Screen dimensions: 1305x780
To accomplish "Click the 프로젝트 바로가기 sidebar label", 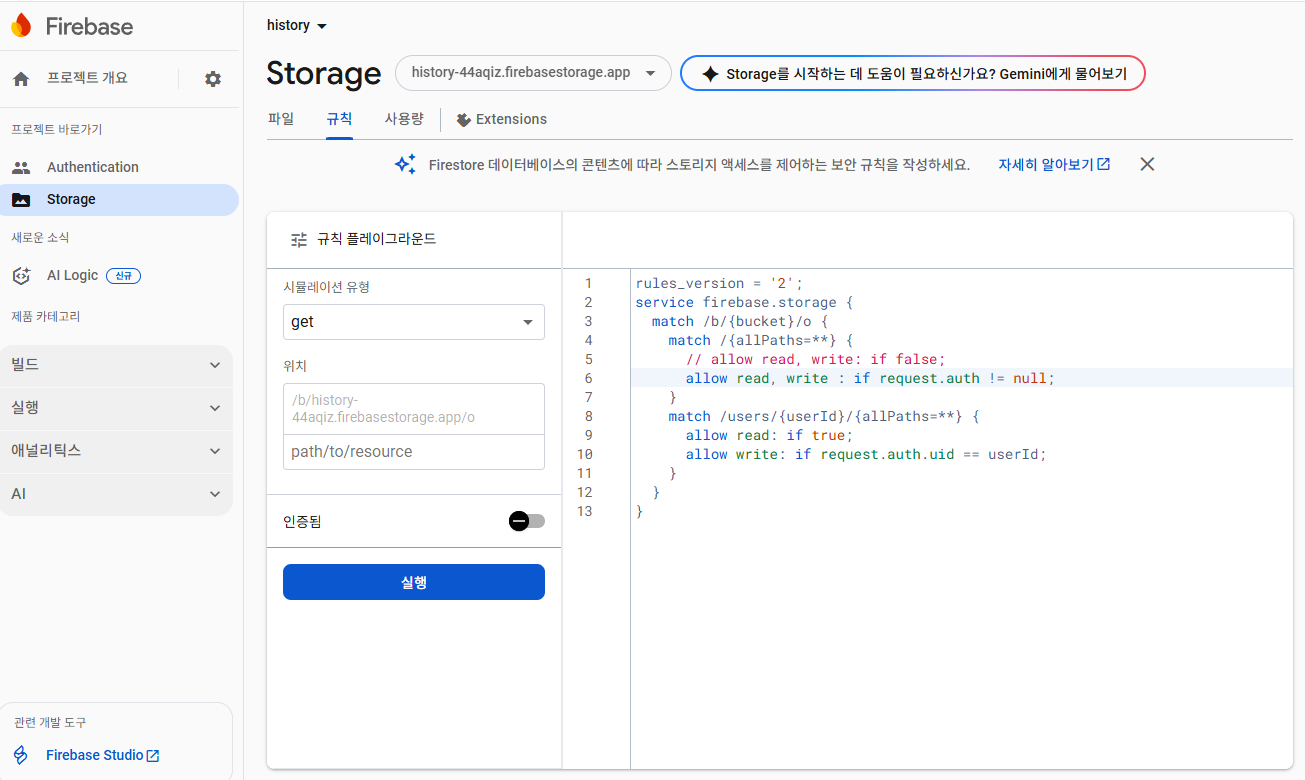I will point(57,129).
